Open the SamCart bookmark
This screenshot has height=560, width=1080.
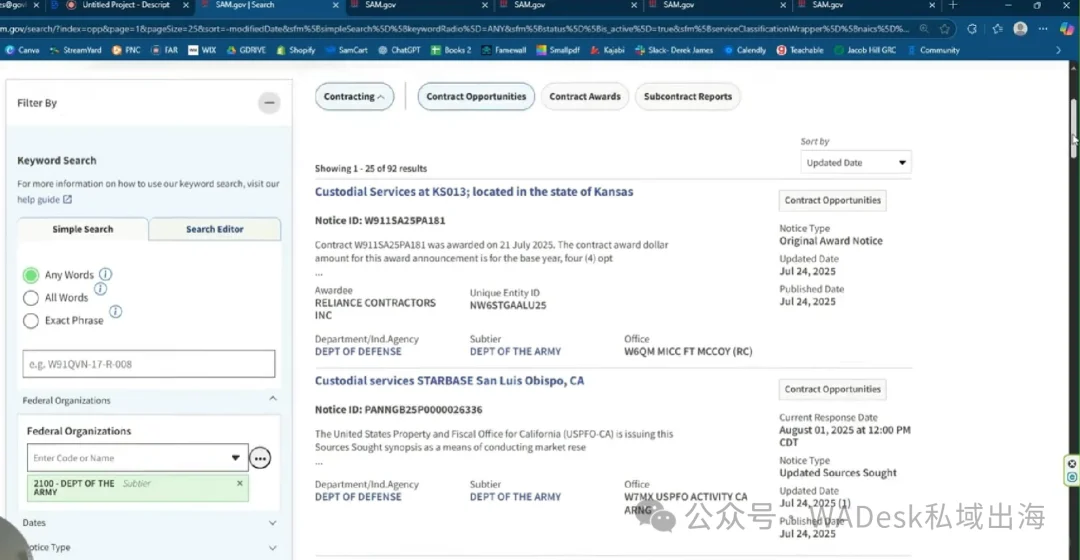tap(346, 50)
